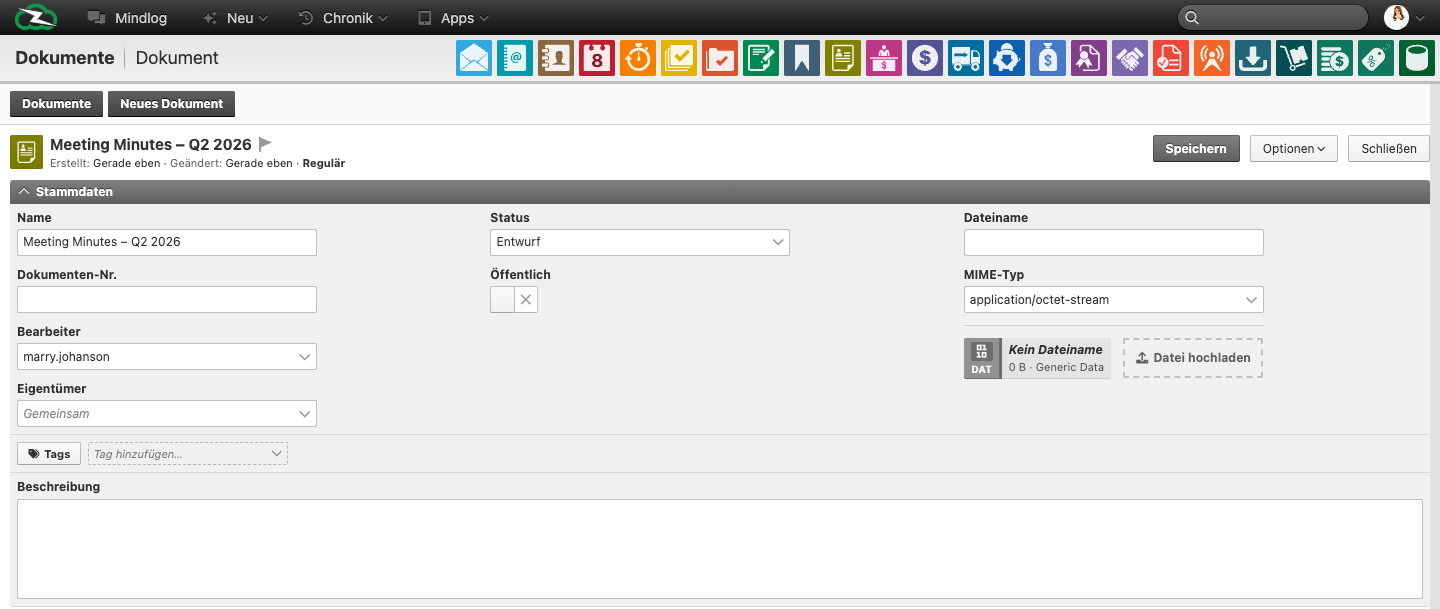Open the red calendar icon
The width and height of the screenshot is (1440, 609).
pyautogui.click(x=597, y=58)
